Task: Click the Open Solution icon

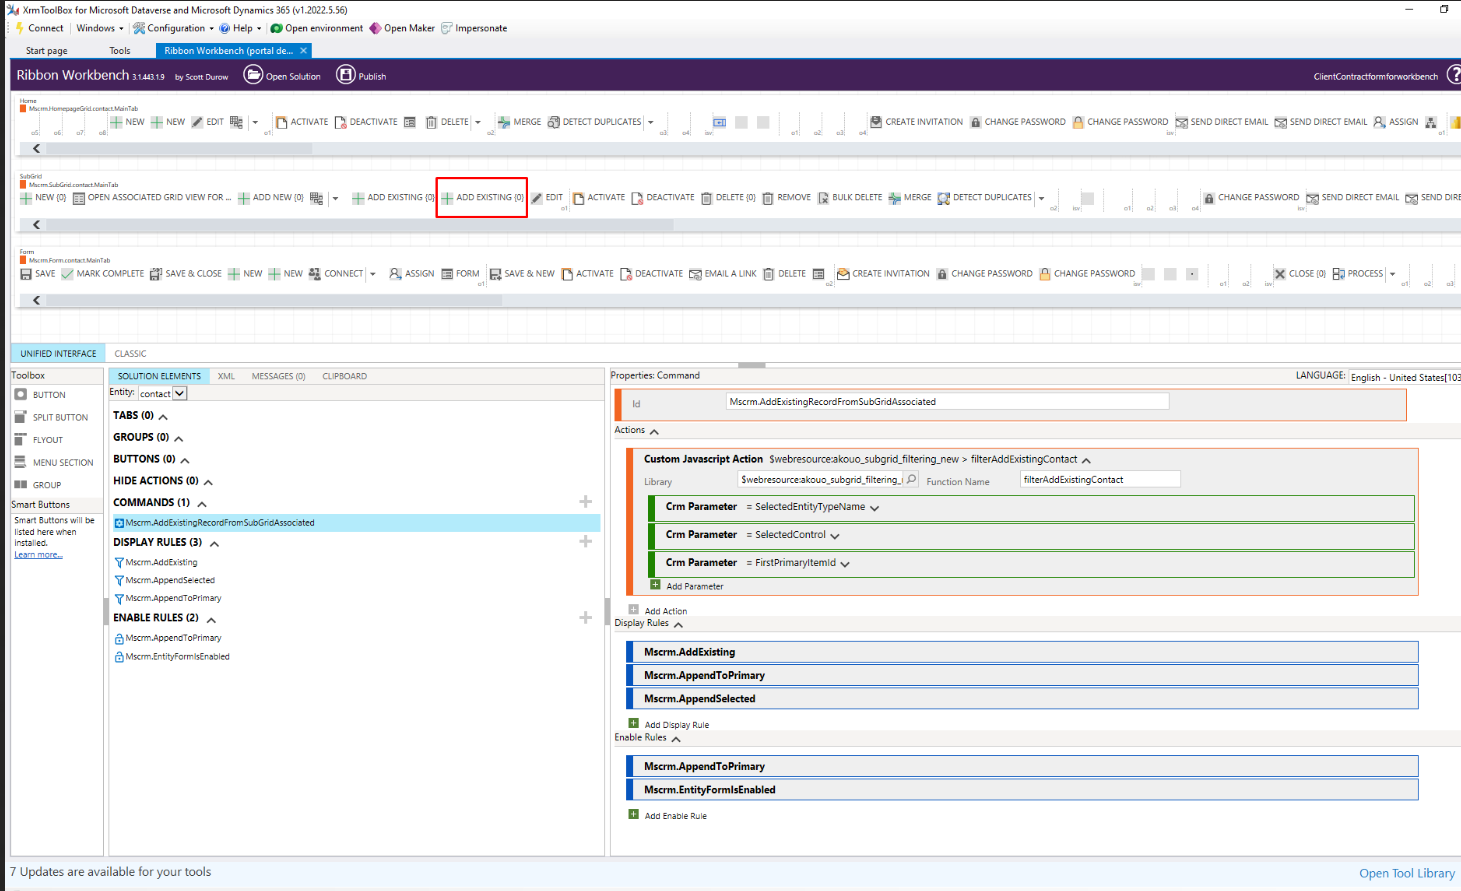Action: point(254,75)
